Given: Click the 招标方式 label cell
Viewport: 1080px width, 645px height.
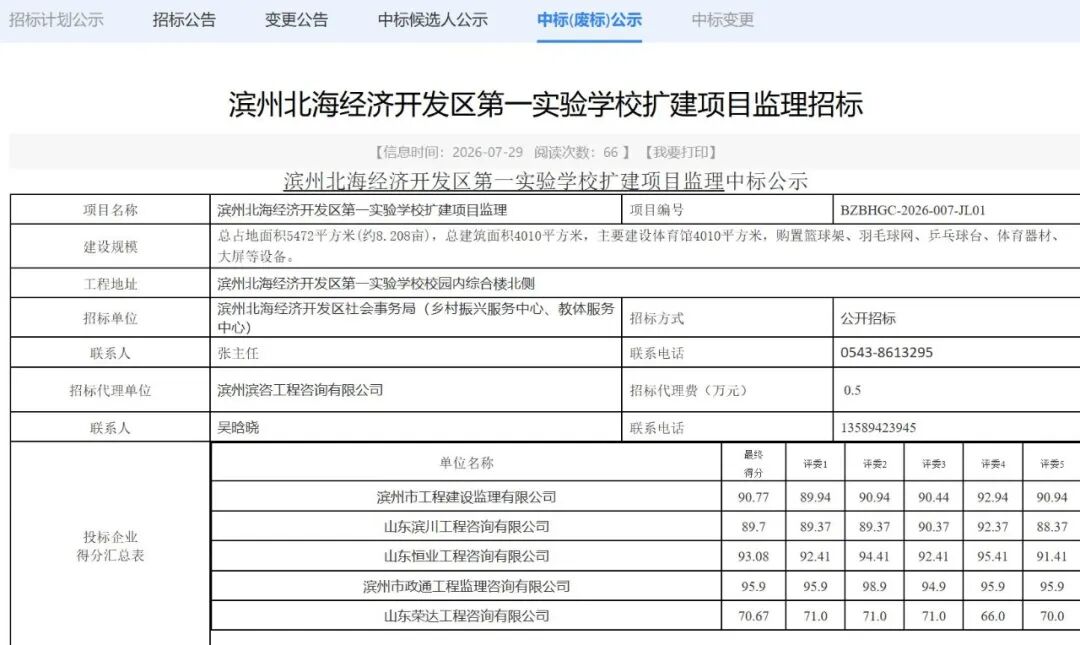Looking at the screenshot, I should (x=727, y=318).
